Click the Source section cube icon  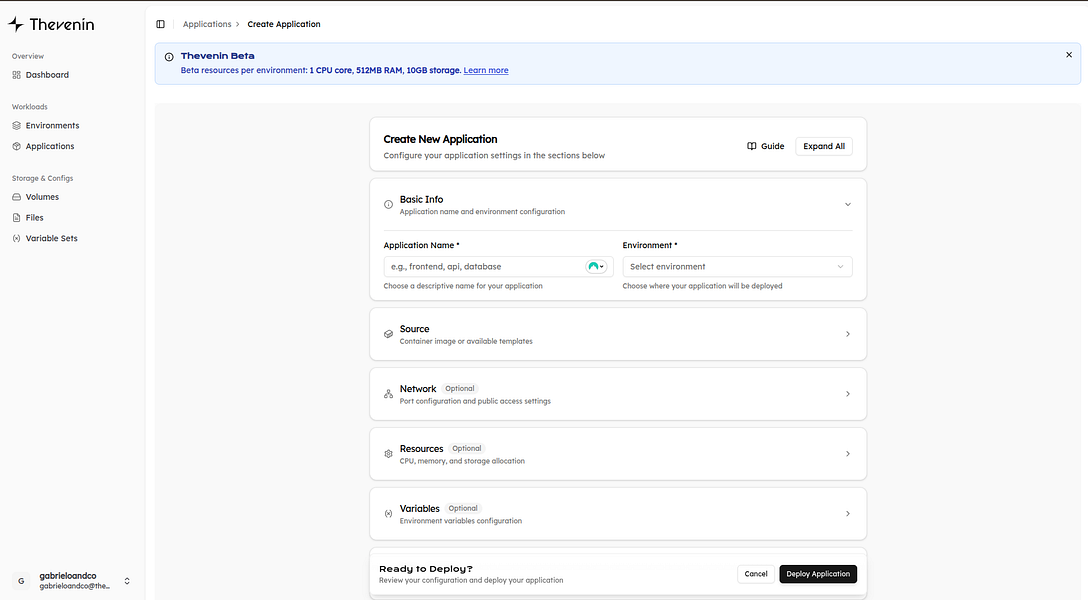coord(388,334)
